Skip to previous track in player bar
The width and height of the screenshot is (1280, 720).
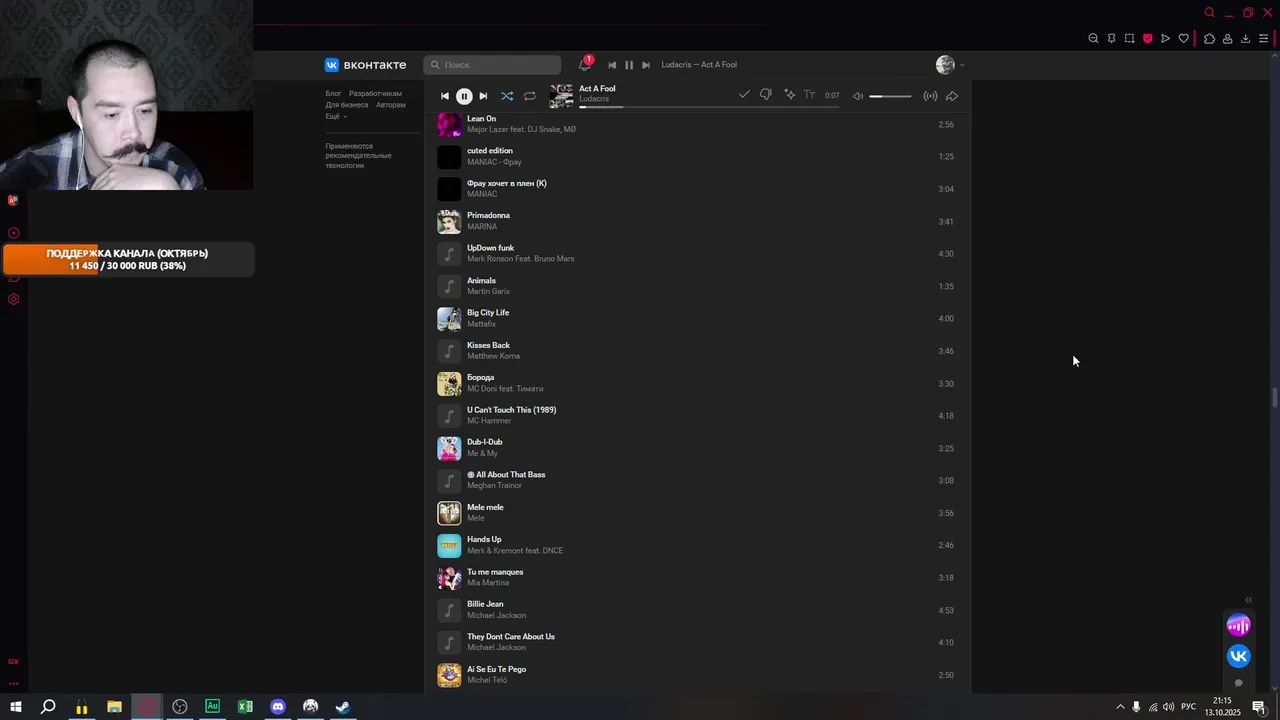point(445,96)
